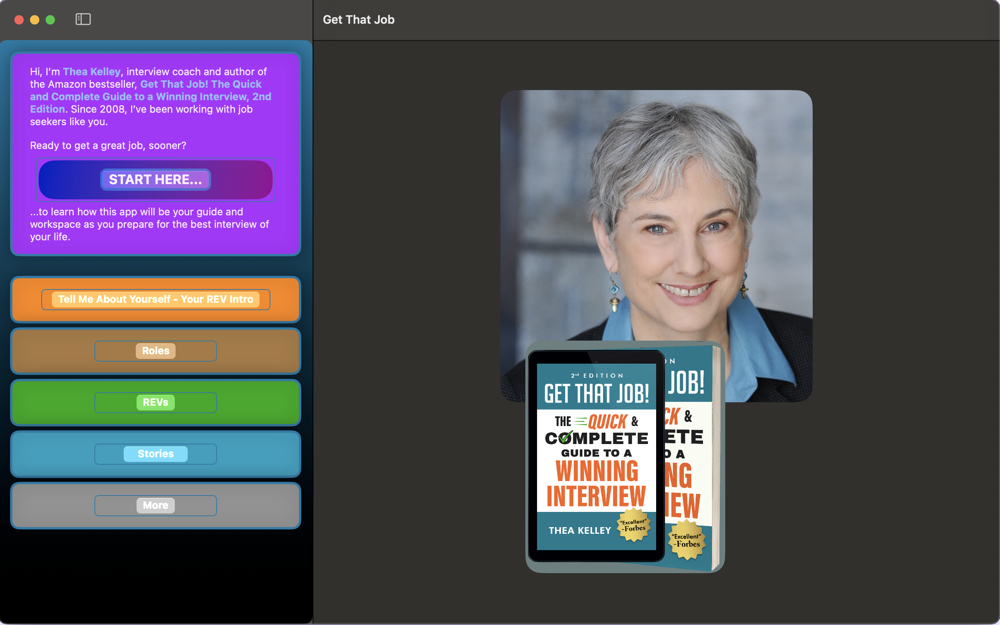1000x625 pixels.
Task: Maximize the window with the green button
Action: click(50, 20)
